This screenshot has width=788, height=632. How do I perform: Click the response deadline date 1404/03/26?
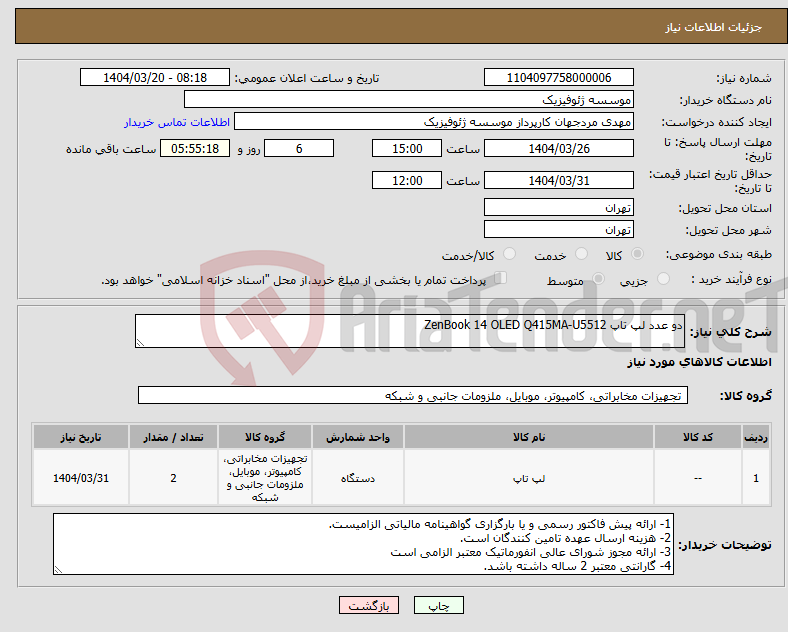(x=558, y=148)
